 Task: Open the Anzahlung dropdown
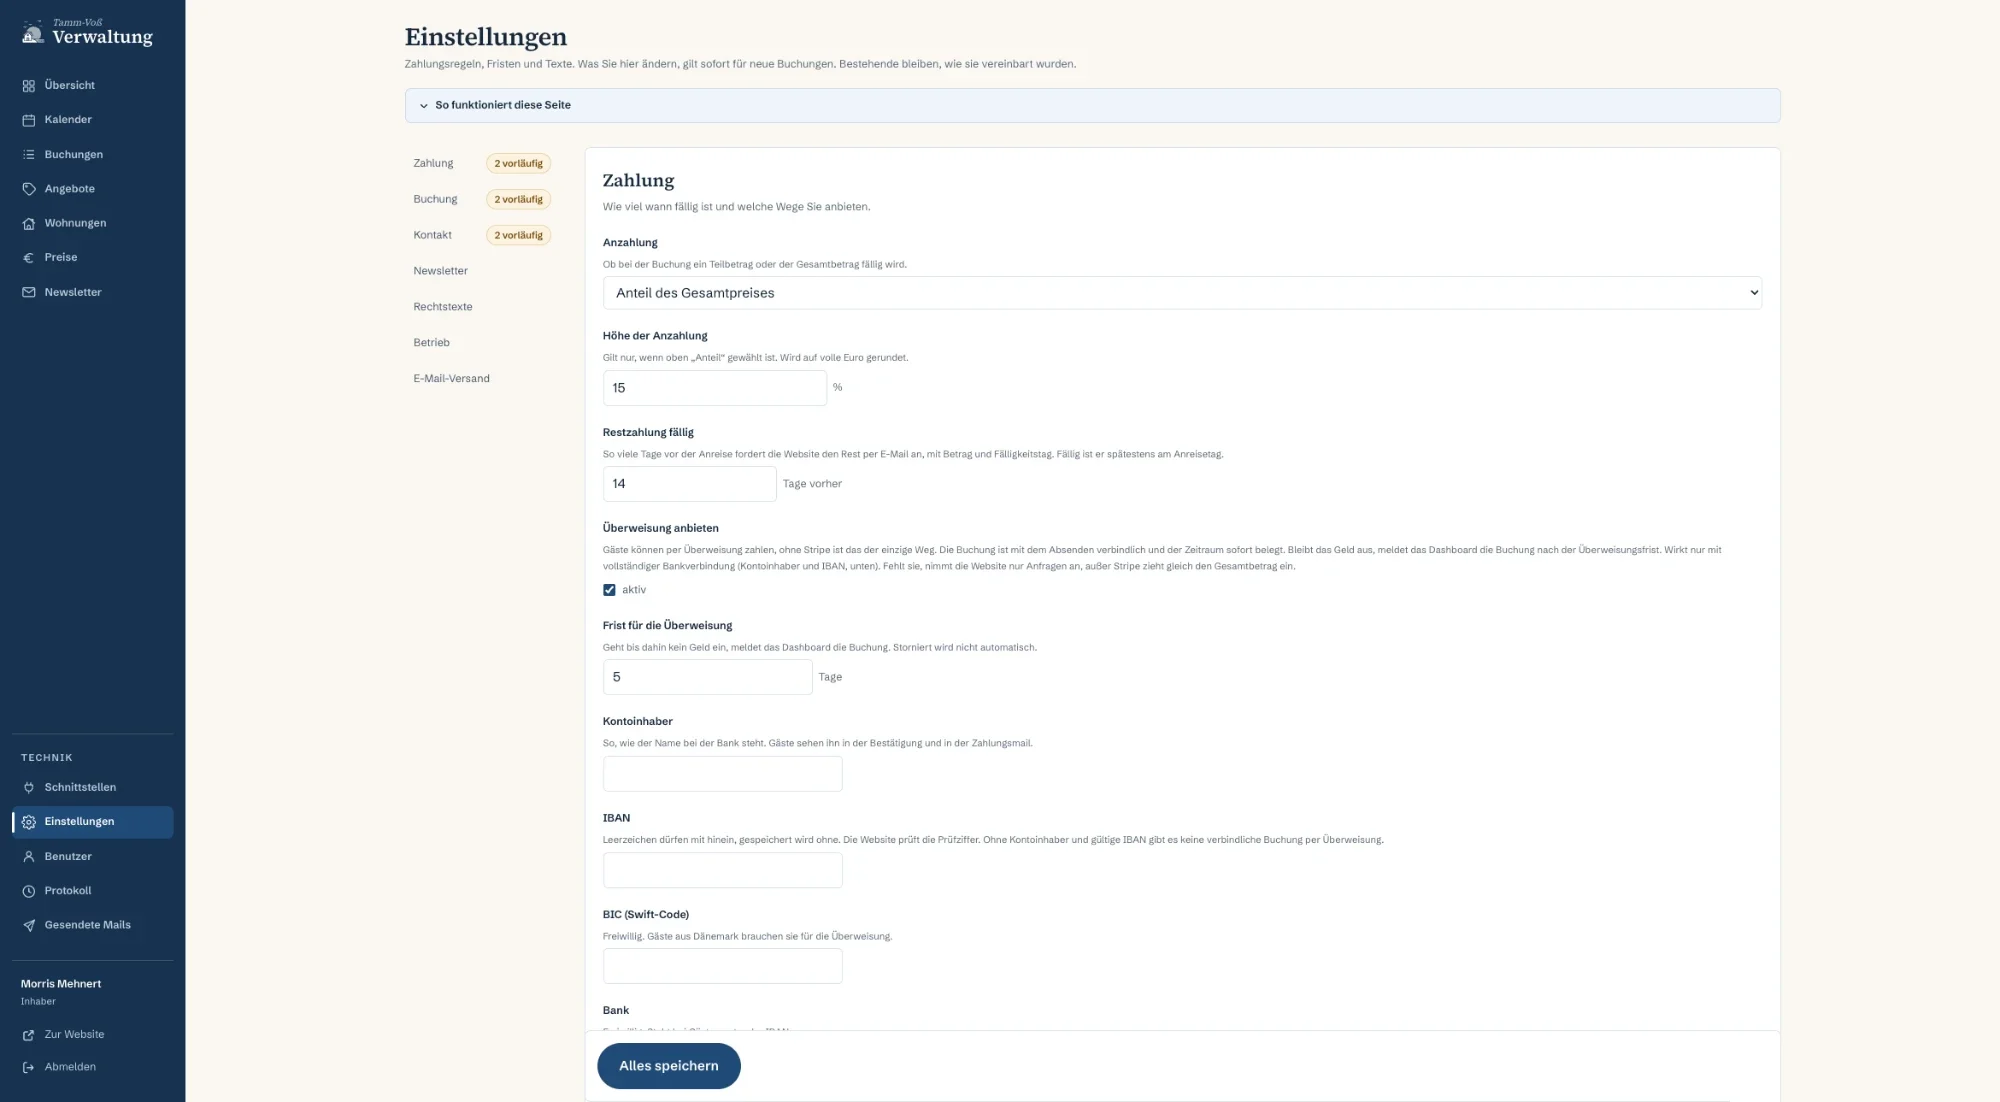click(1182, 293)
